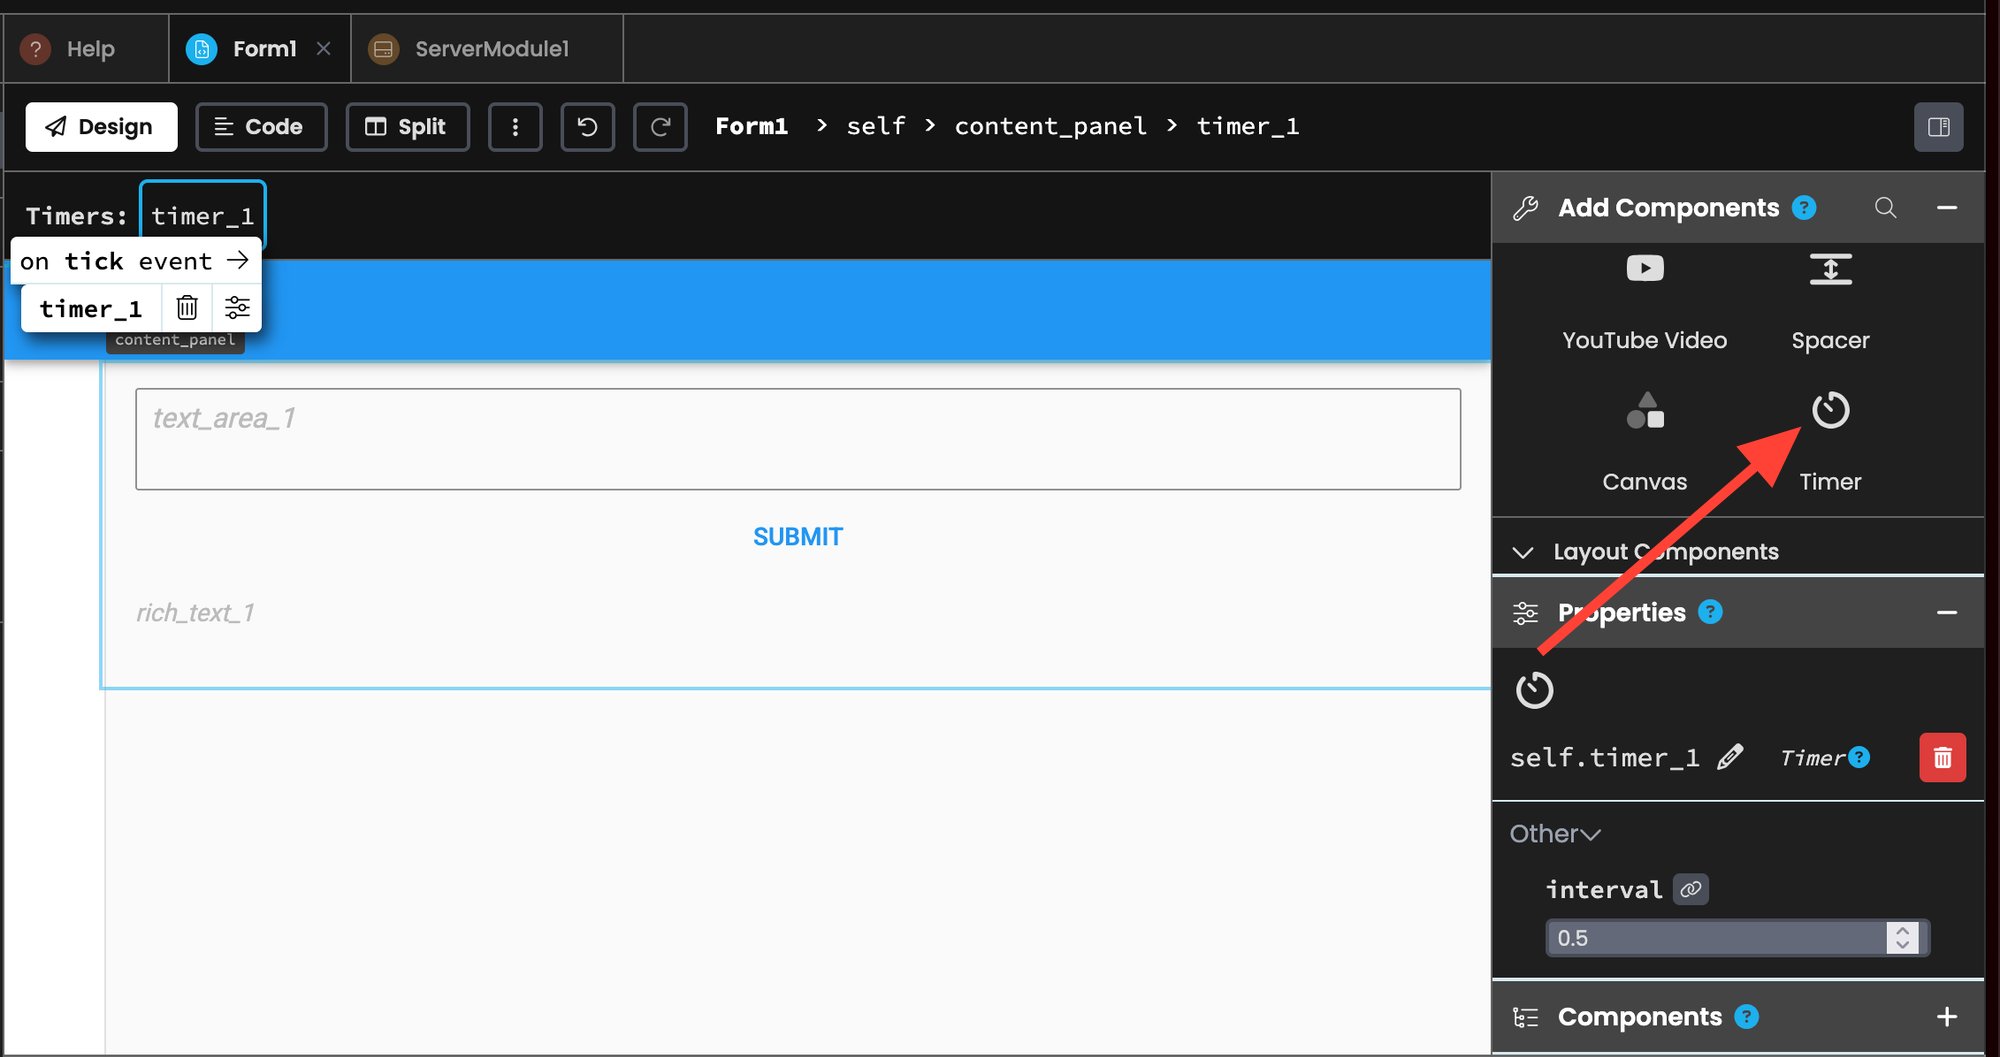Add a Canvas component
This screenshot has height=1057, width=2000.
tap(1644, 411)
